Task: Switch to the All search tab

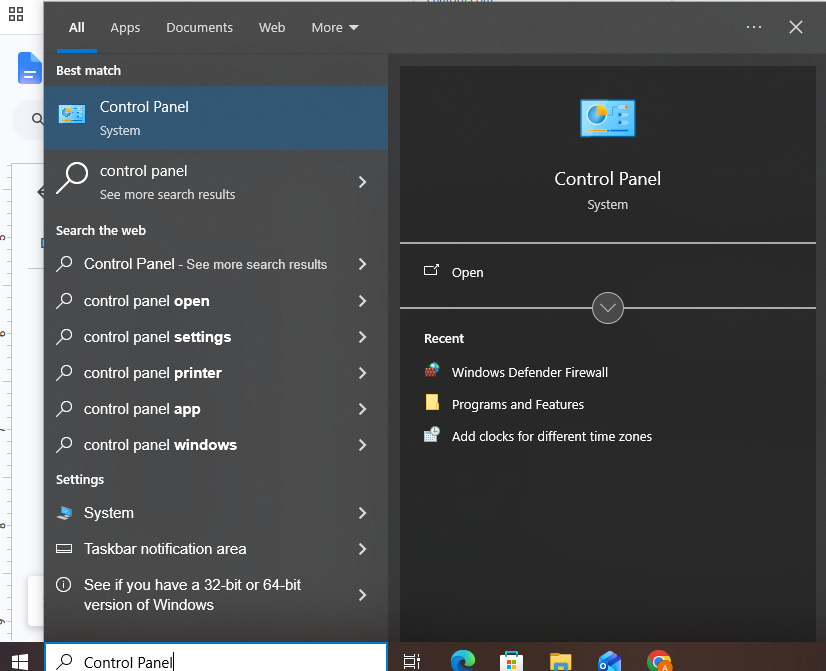Action: pyautogui.click(x=77, y=27)
